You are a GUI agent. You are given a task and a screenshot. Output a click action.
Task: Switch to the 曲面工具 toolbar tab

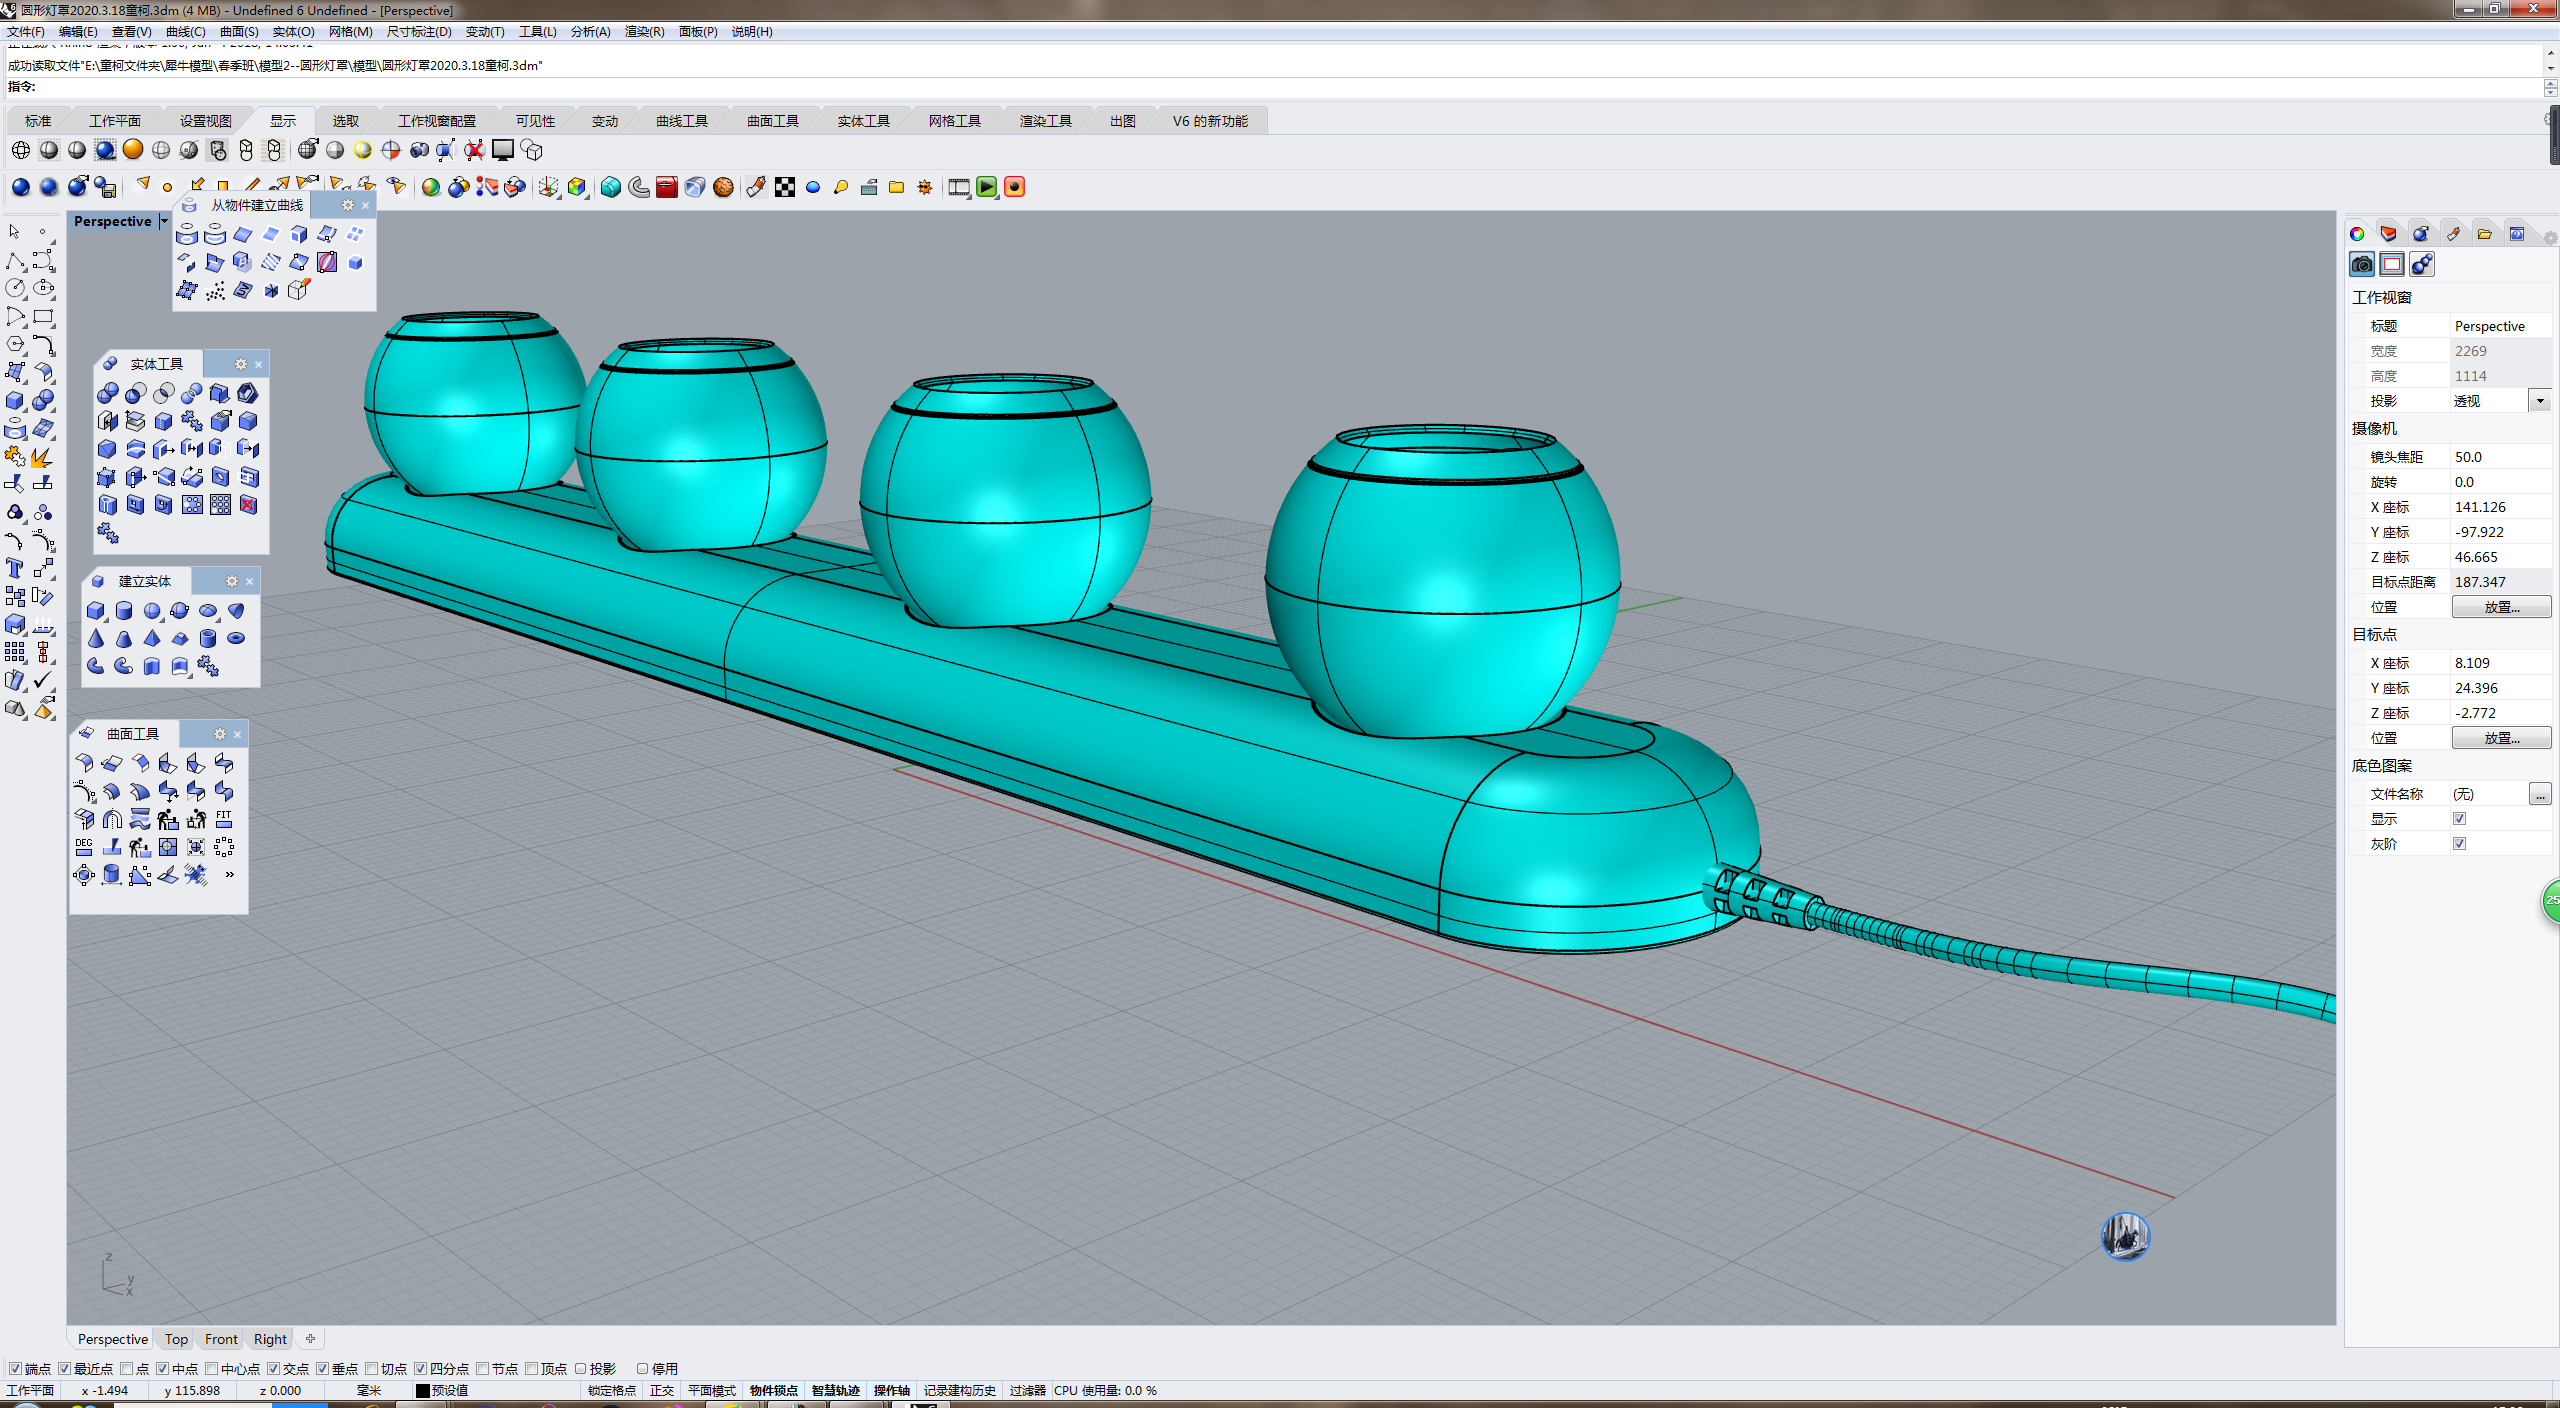pos(772,121)
